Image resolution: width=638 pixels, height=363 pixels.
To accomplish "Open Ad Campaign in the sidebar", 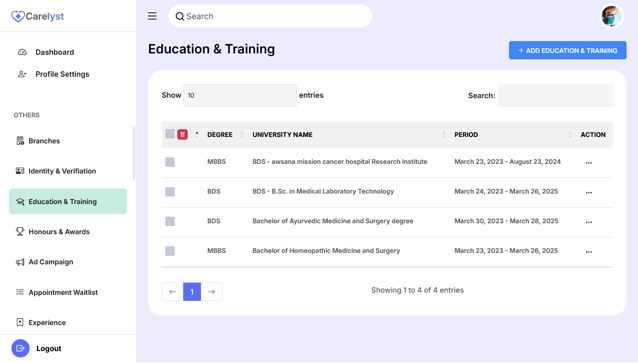I will tap(51, 262).
